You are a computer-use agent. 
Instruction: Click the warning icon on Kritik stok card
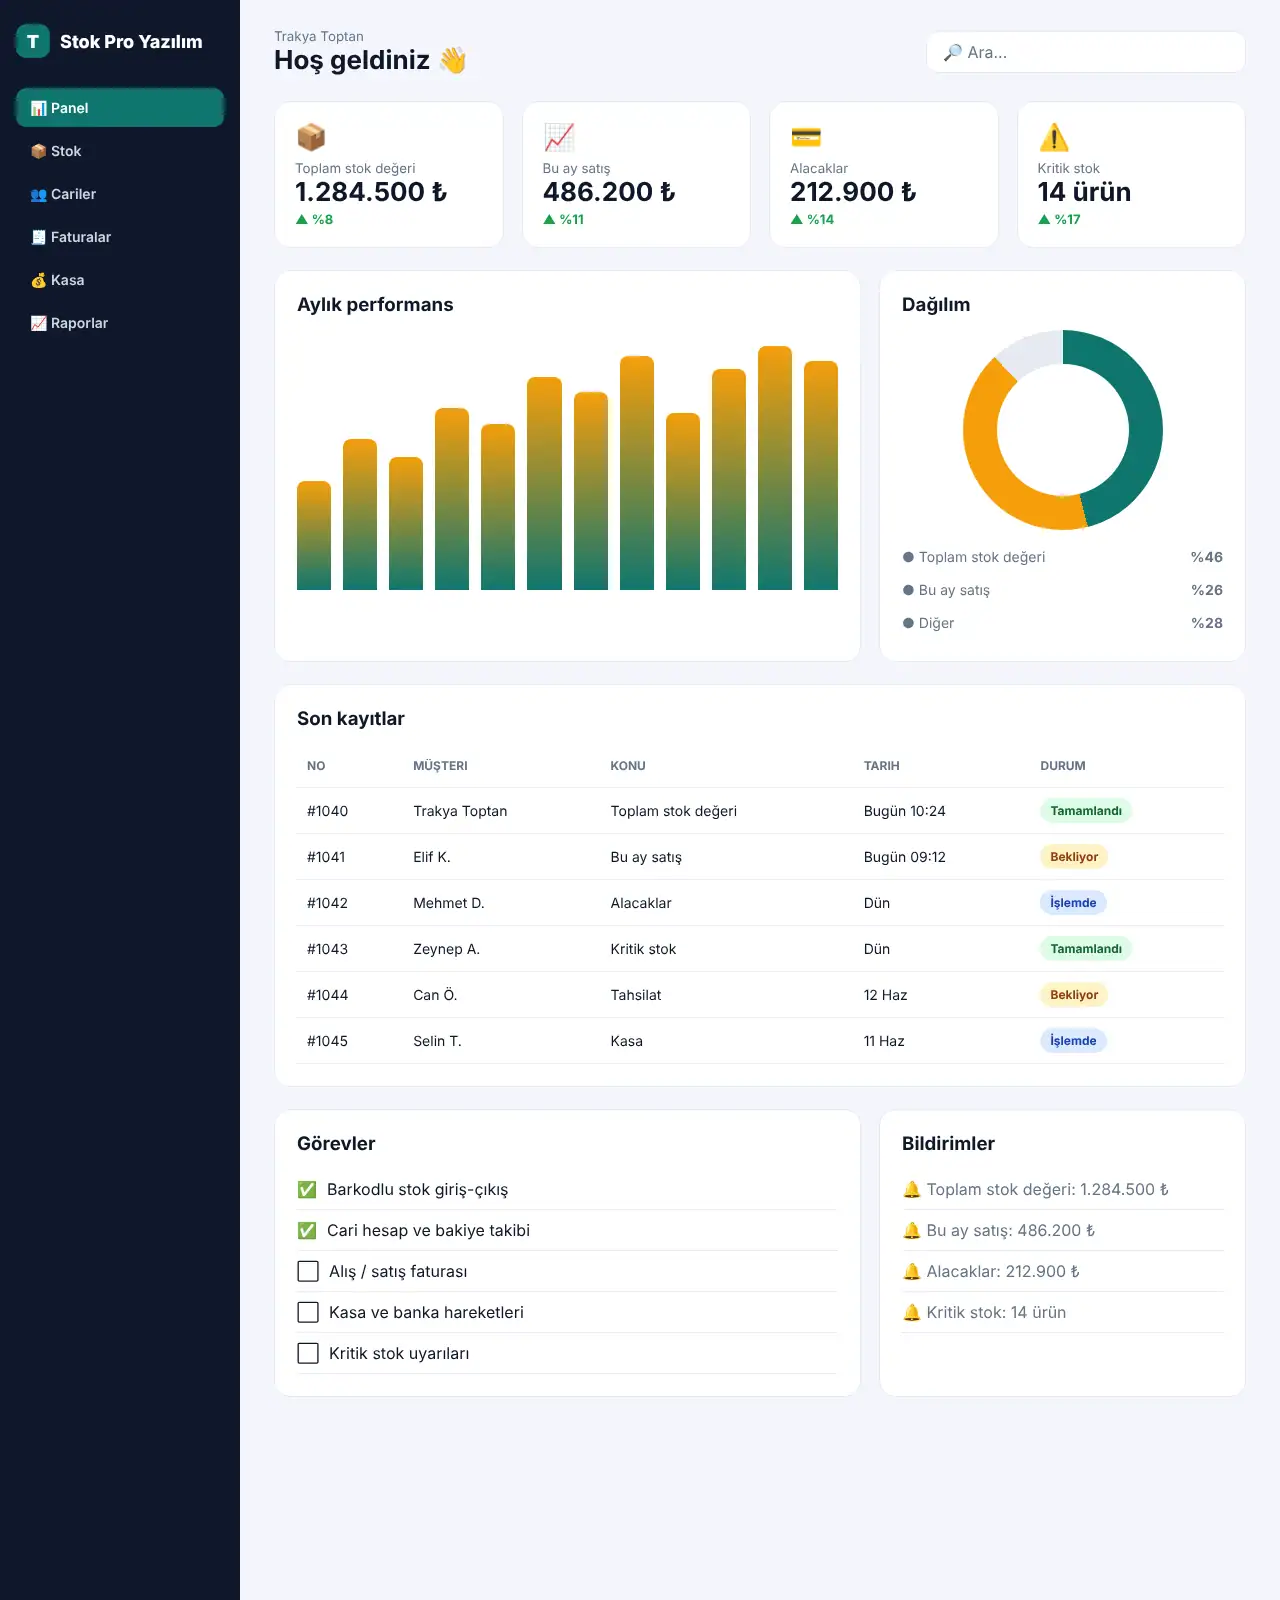click(1054, 137)
